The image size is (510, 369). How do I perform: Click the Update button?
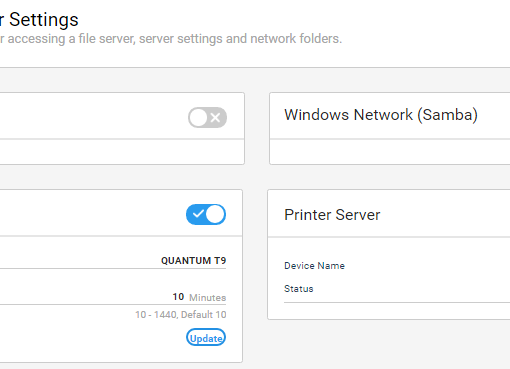tap(206, 337)
